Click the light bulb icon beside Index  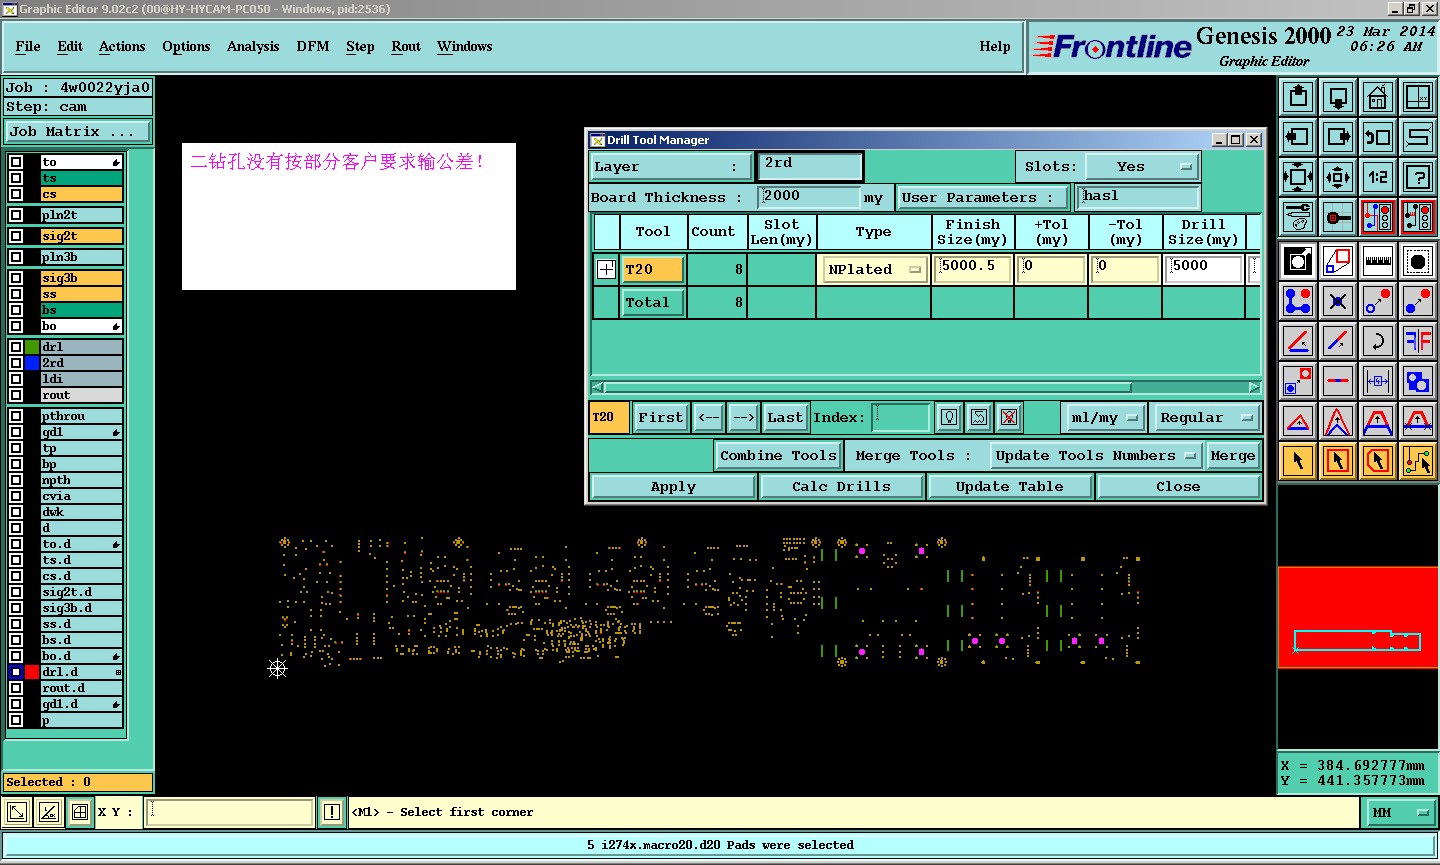pos(949,417)
